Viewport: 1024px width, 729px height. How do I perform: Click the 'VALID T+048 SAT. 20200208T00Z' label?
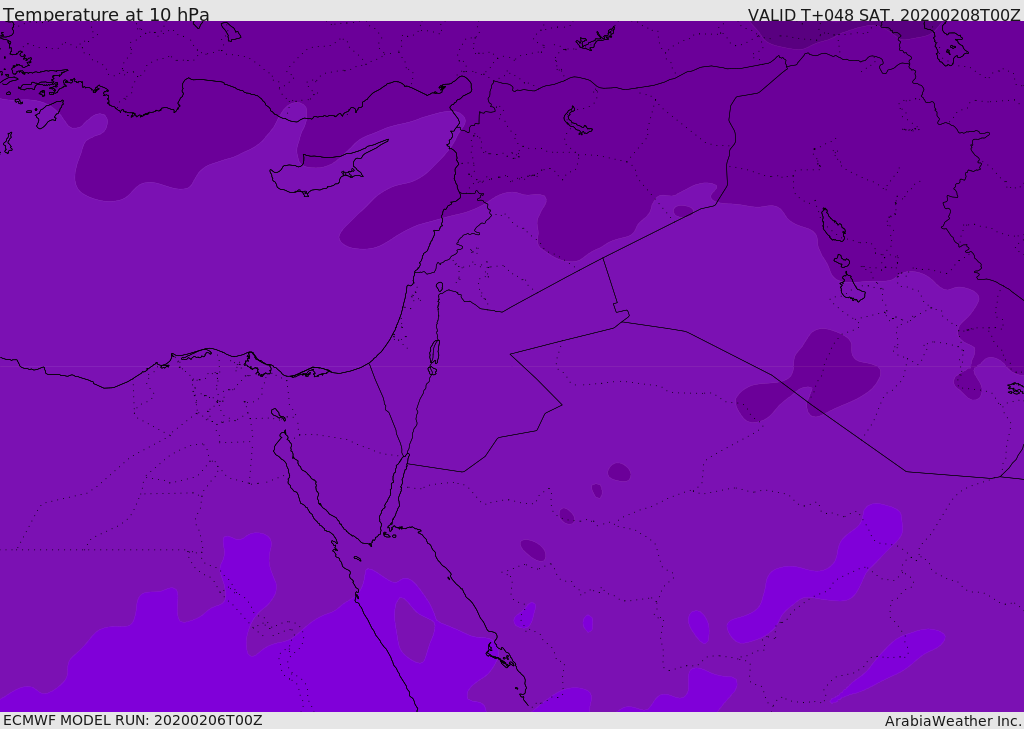[x=884, y=14]
